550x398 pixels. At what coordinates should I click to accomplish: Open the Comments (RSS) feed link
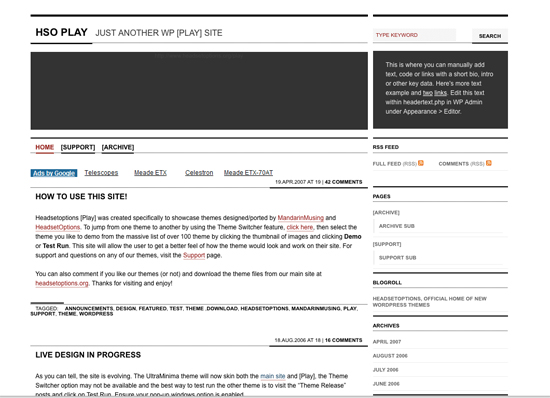point(461,164)
